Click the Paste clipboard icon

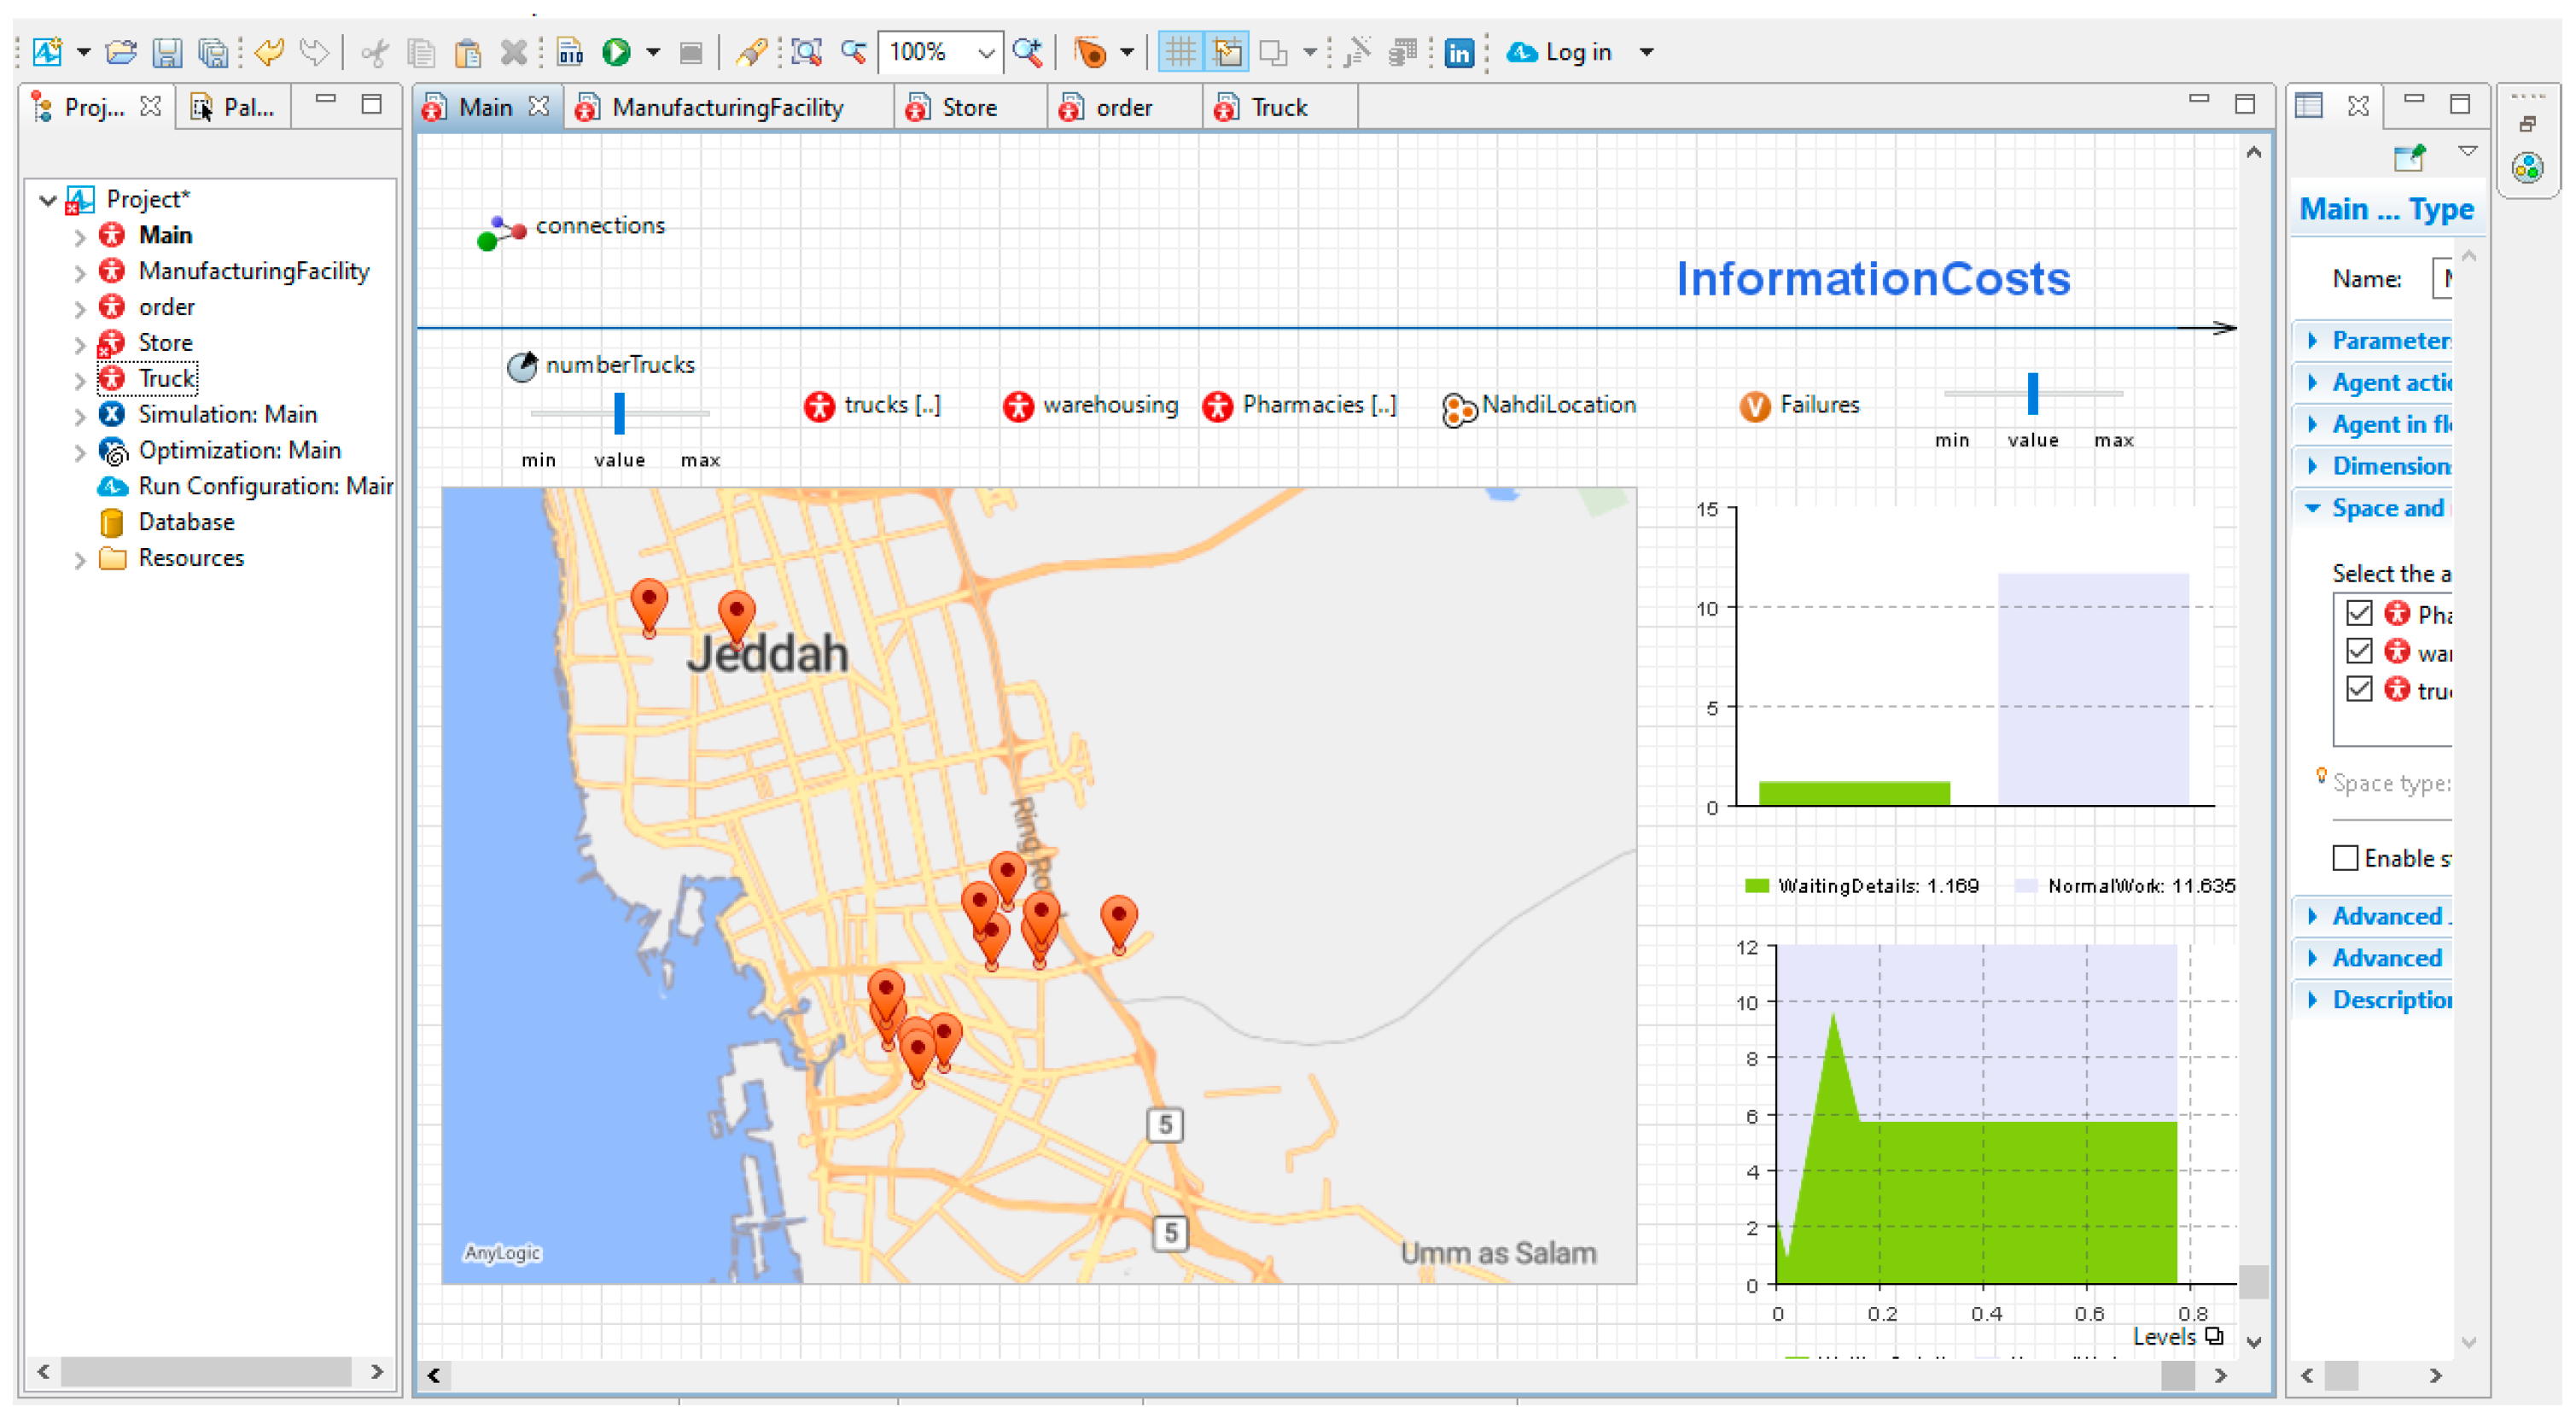(x=467, y=52)
